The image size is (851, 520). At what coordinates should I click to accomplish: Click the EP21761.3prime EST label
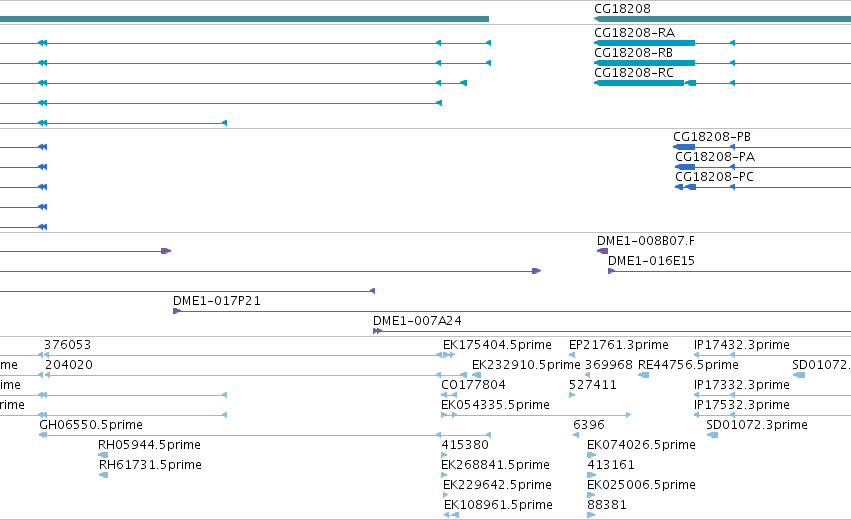[x=619, y=345]
